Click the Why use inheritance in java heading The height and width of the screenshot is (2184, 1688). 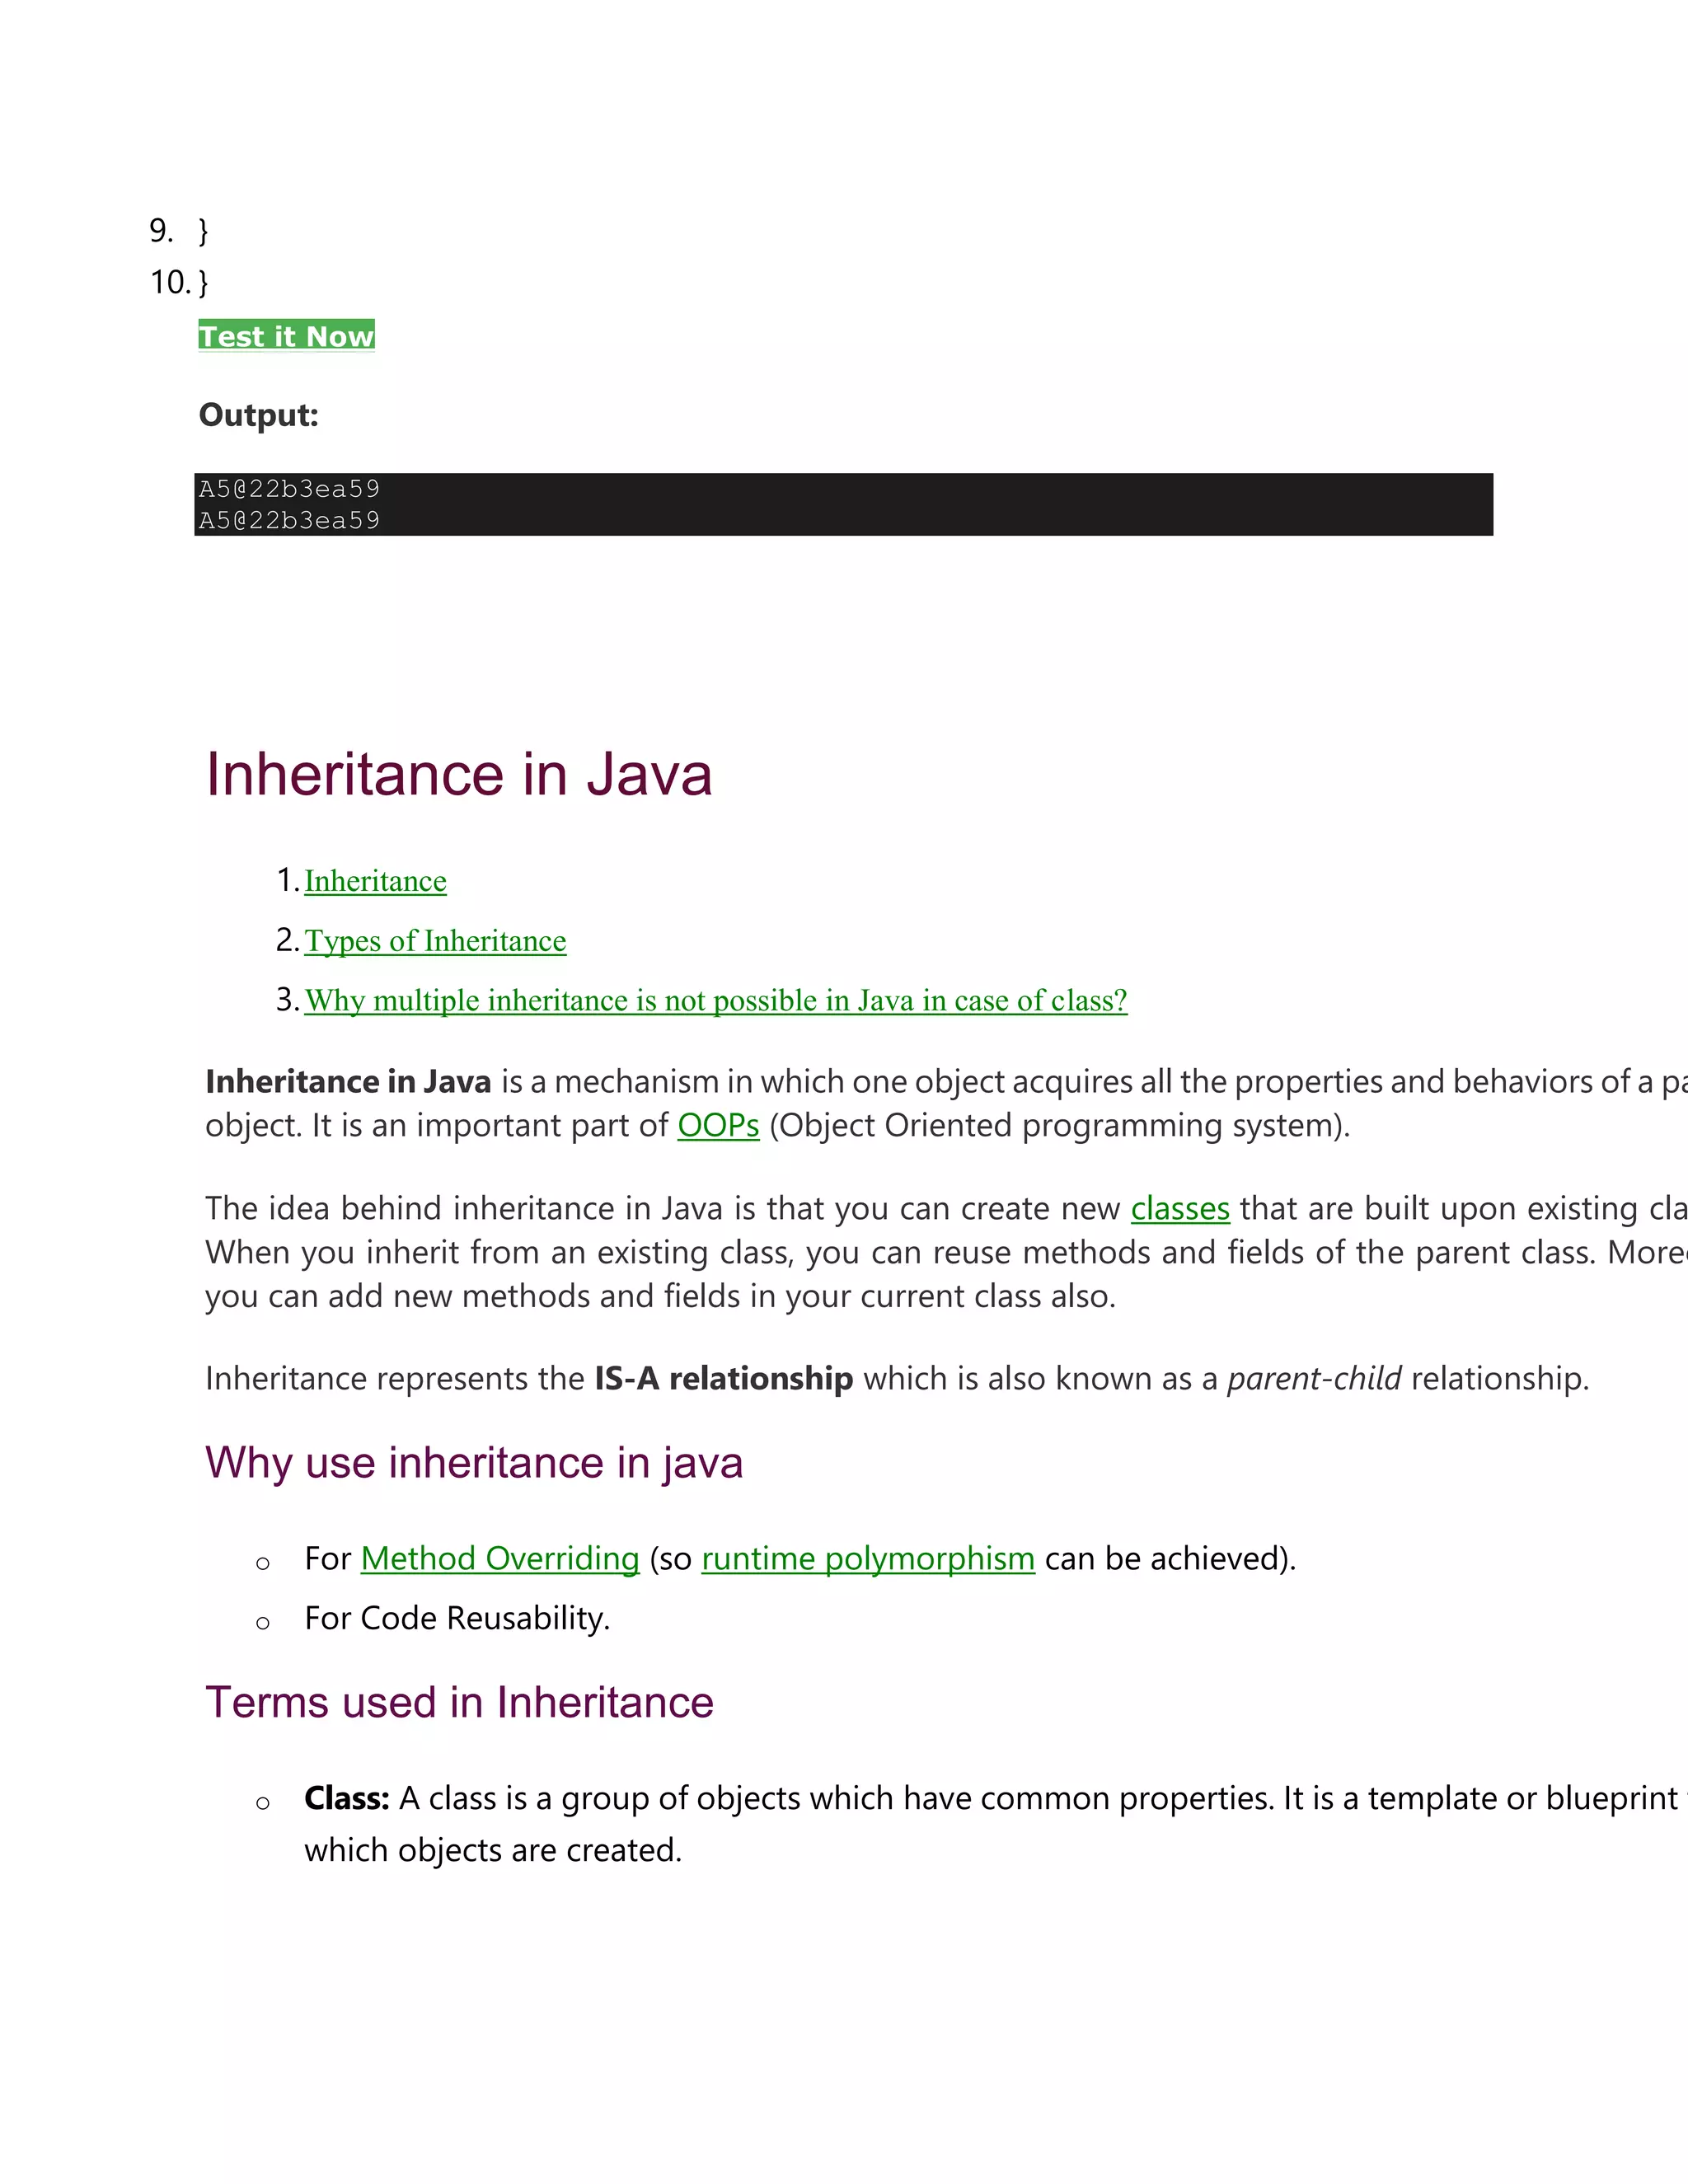[474, 1463]
